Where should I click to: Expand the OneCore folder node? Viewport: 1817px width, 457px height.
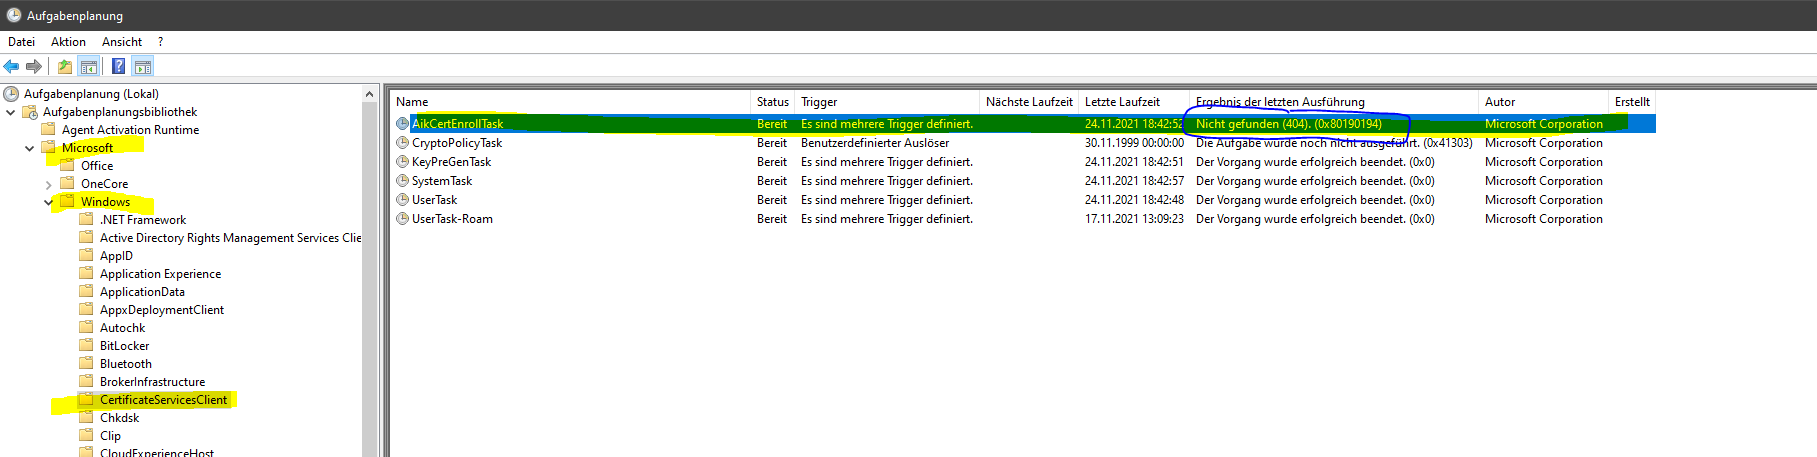[49, 184]
